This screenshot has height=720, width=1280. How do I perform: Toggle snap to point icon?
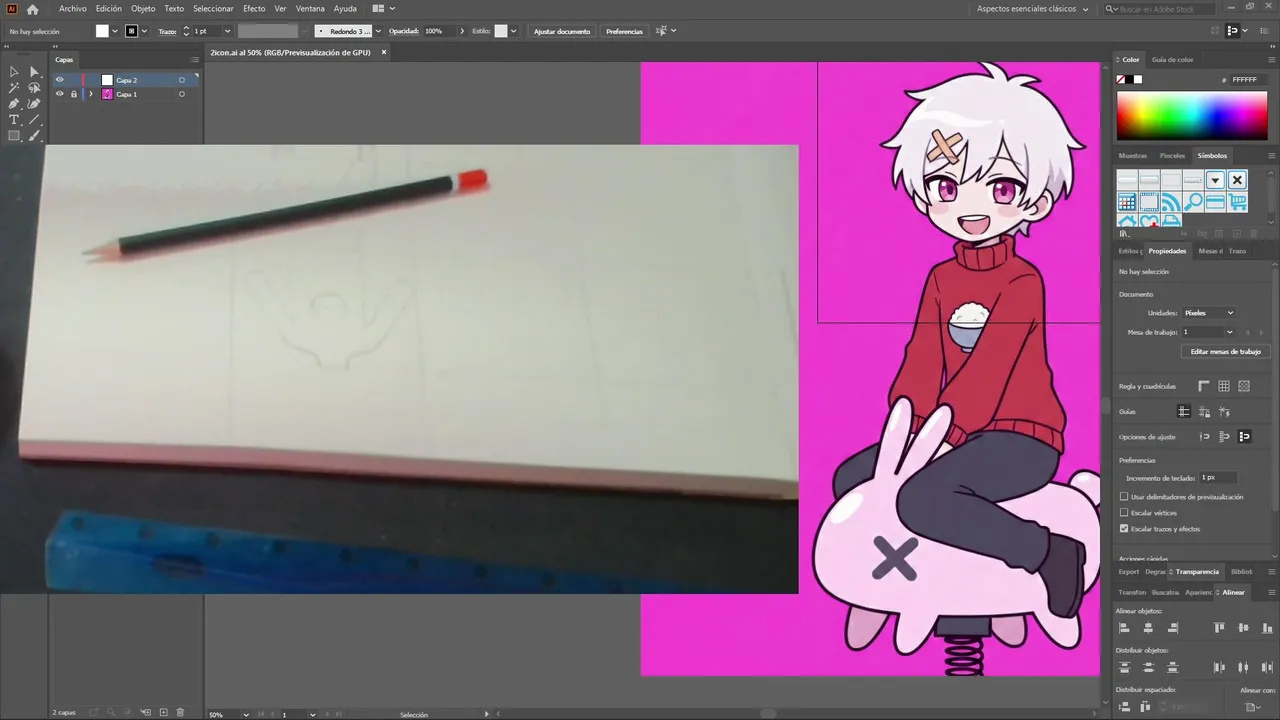[x=1204, y=436]
